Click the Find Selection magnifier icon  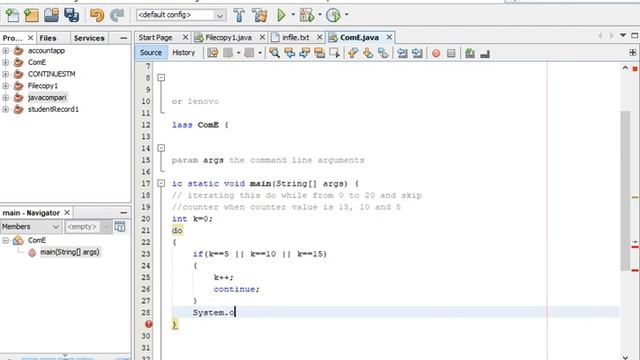tap(274, 53)
